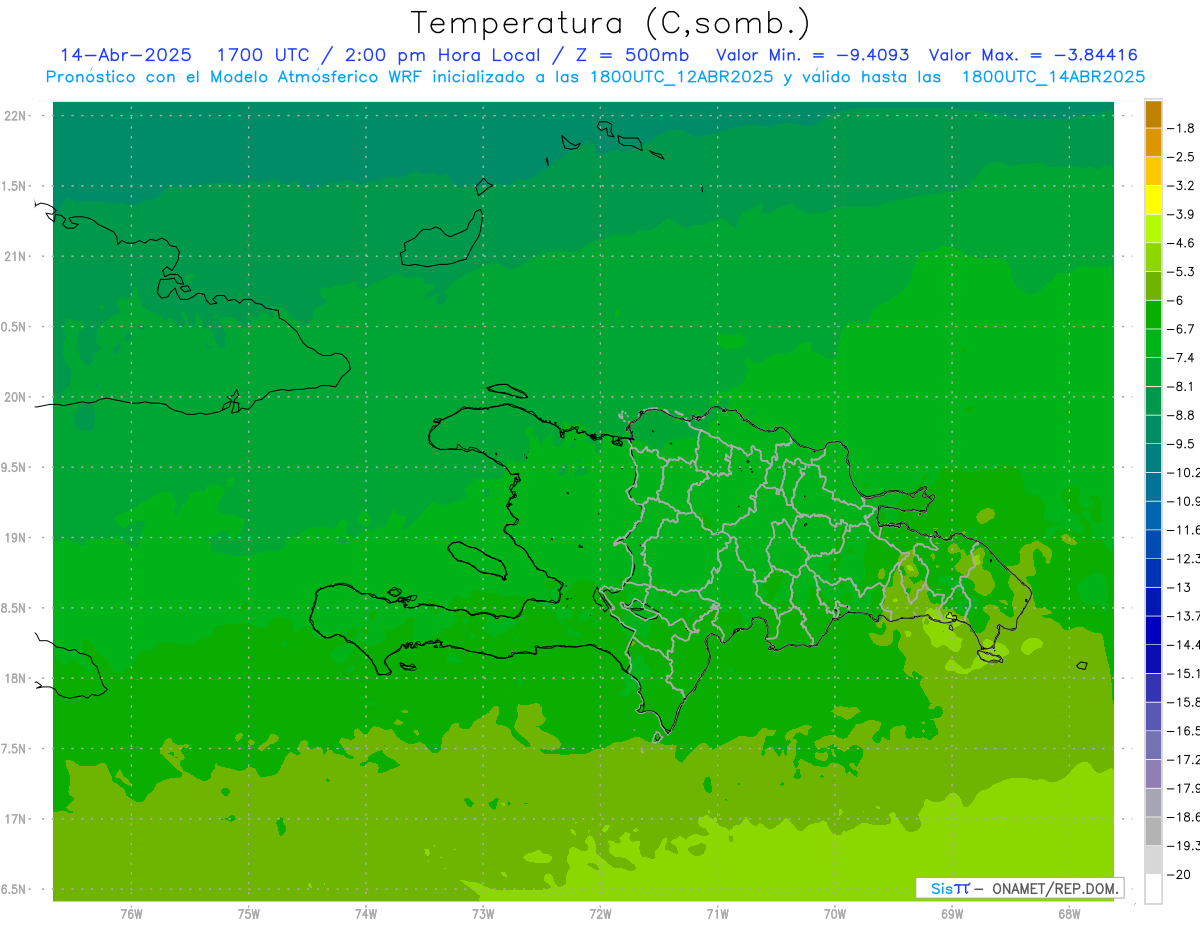Click the yellow legend swatch between -3.2 and -3.9
This screenshot has width=1200, height=927.
(x=1153, y=200)
